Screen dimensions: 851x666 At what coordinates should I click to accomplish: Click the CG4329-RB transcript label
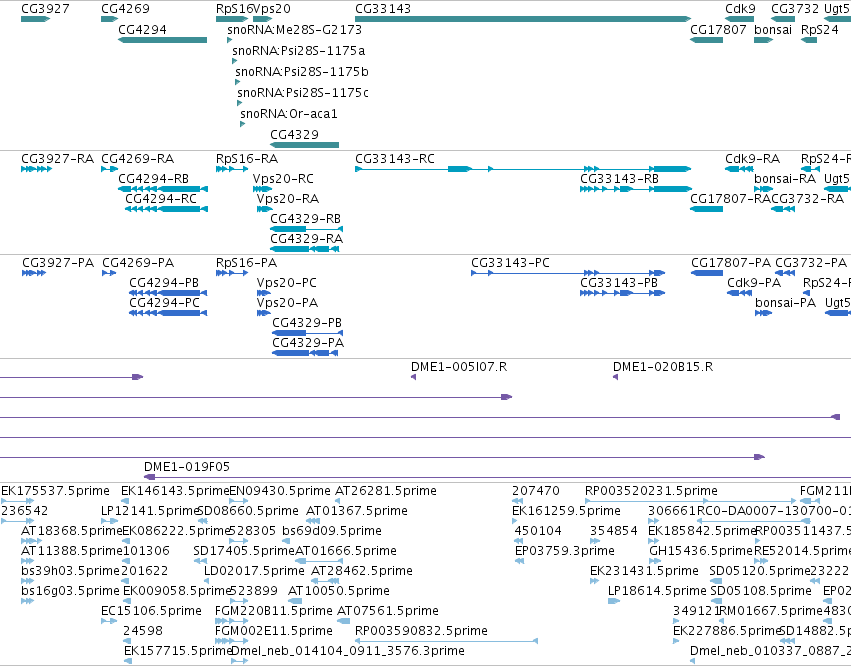pos(306,219)
